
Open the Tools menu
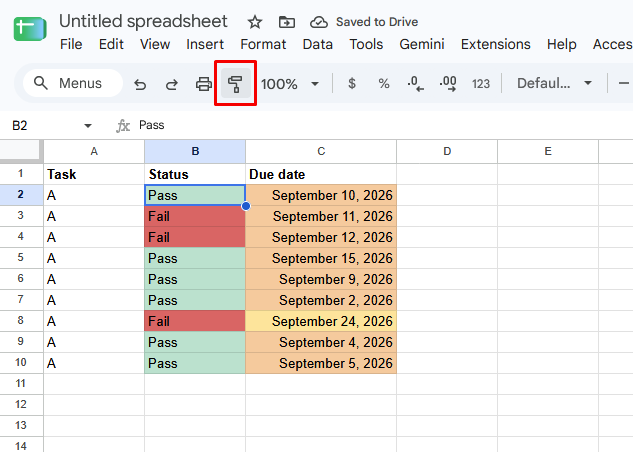[x=366, y=44]
